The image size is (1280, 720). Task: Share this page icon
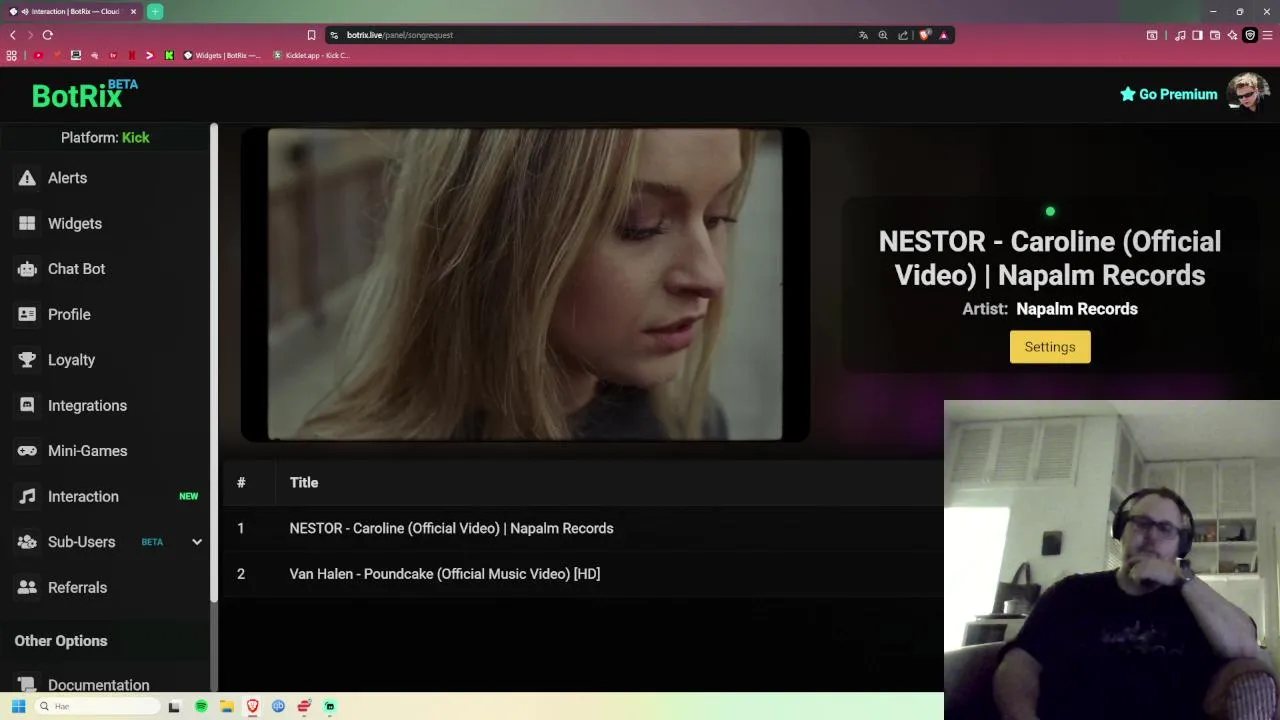coord(903,35)
